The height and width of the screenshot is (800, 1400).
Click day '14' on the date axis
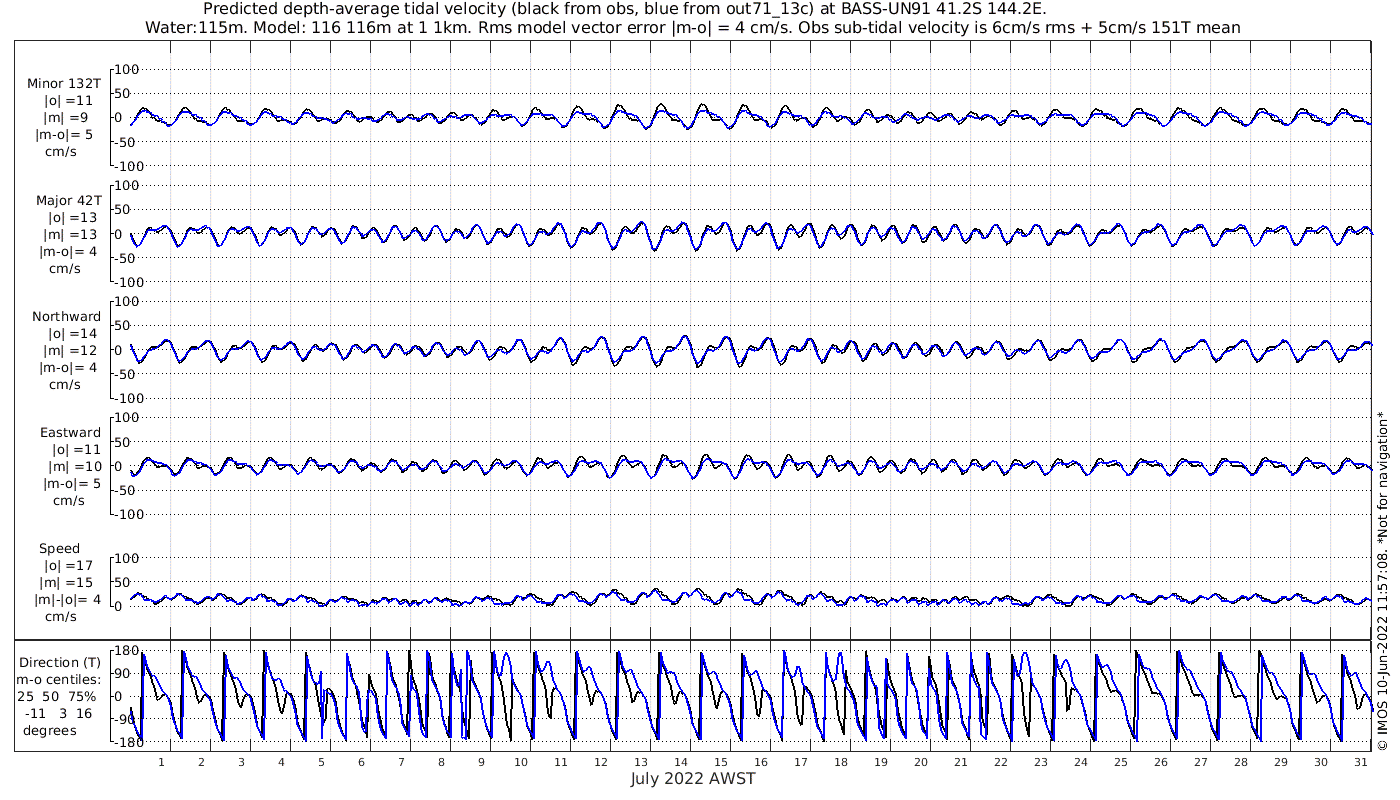pos(681,762)
